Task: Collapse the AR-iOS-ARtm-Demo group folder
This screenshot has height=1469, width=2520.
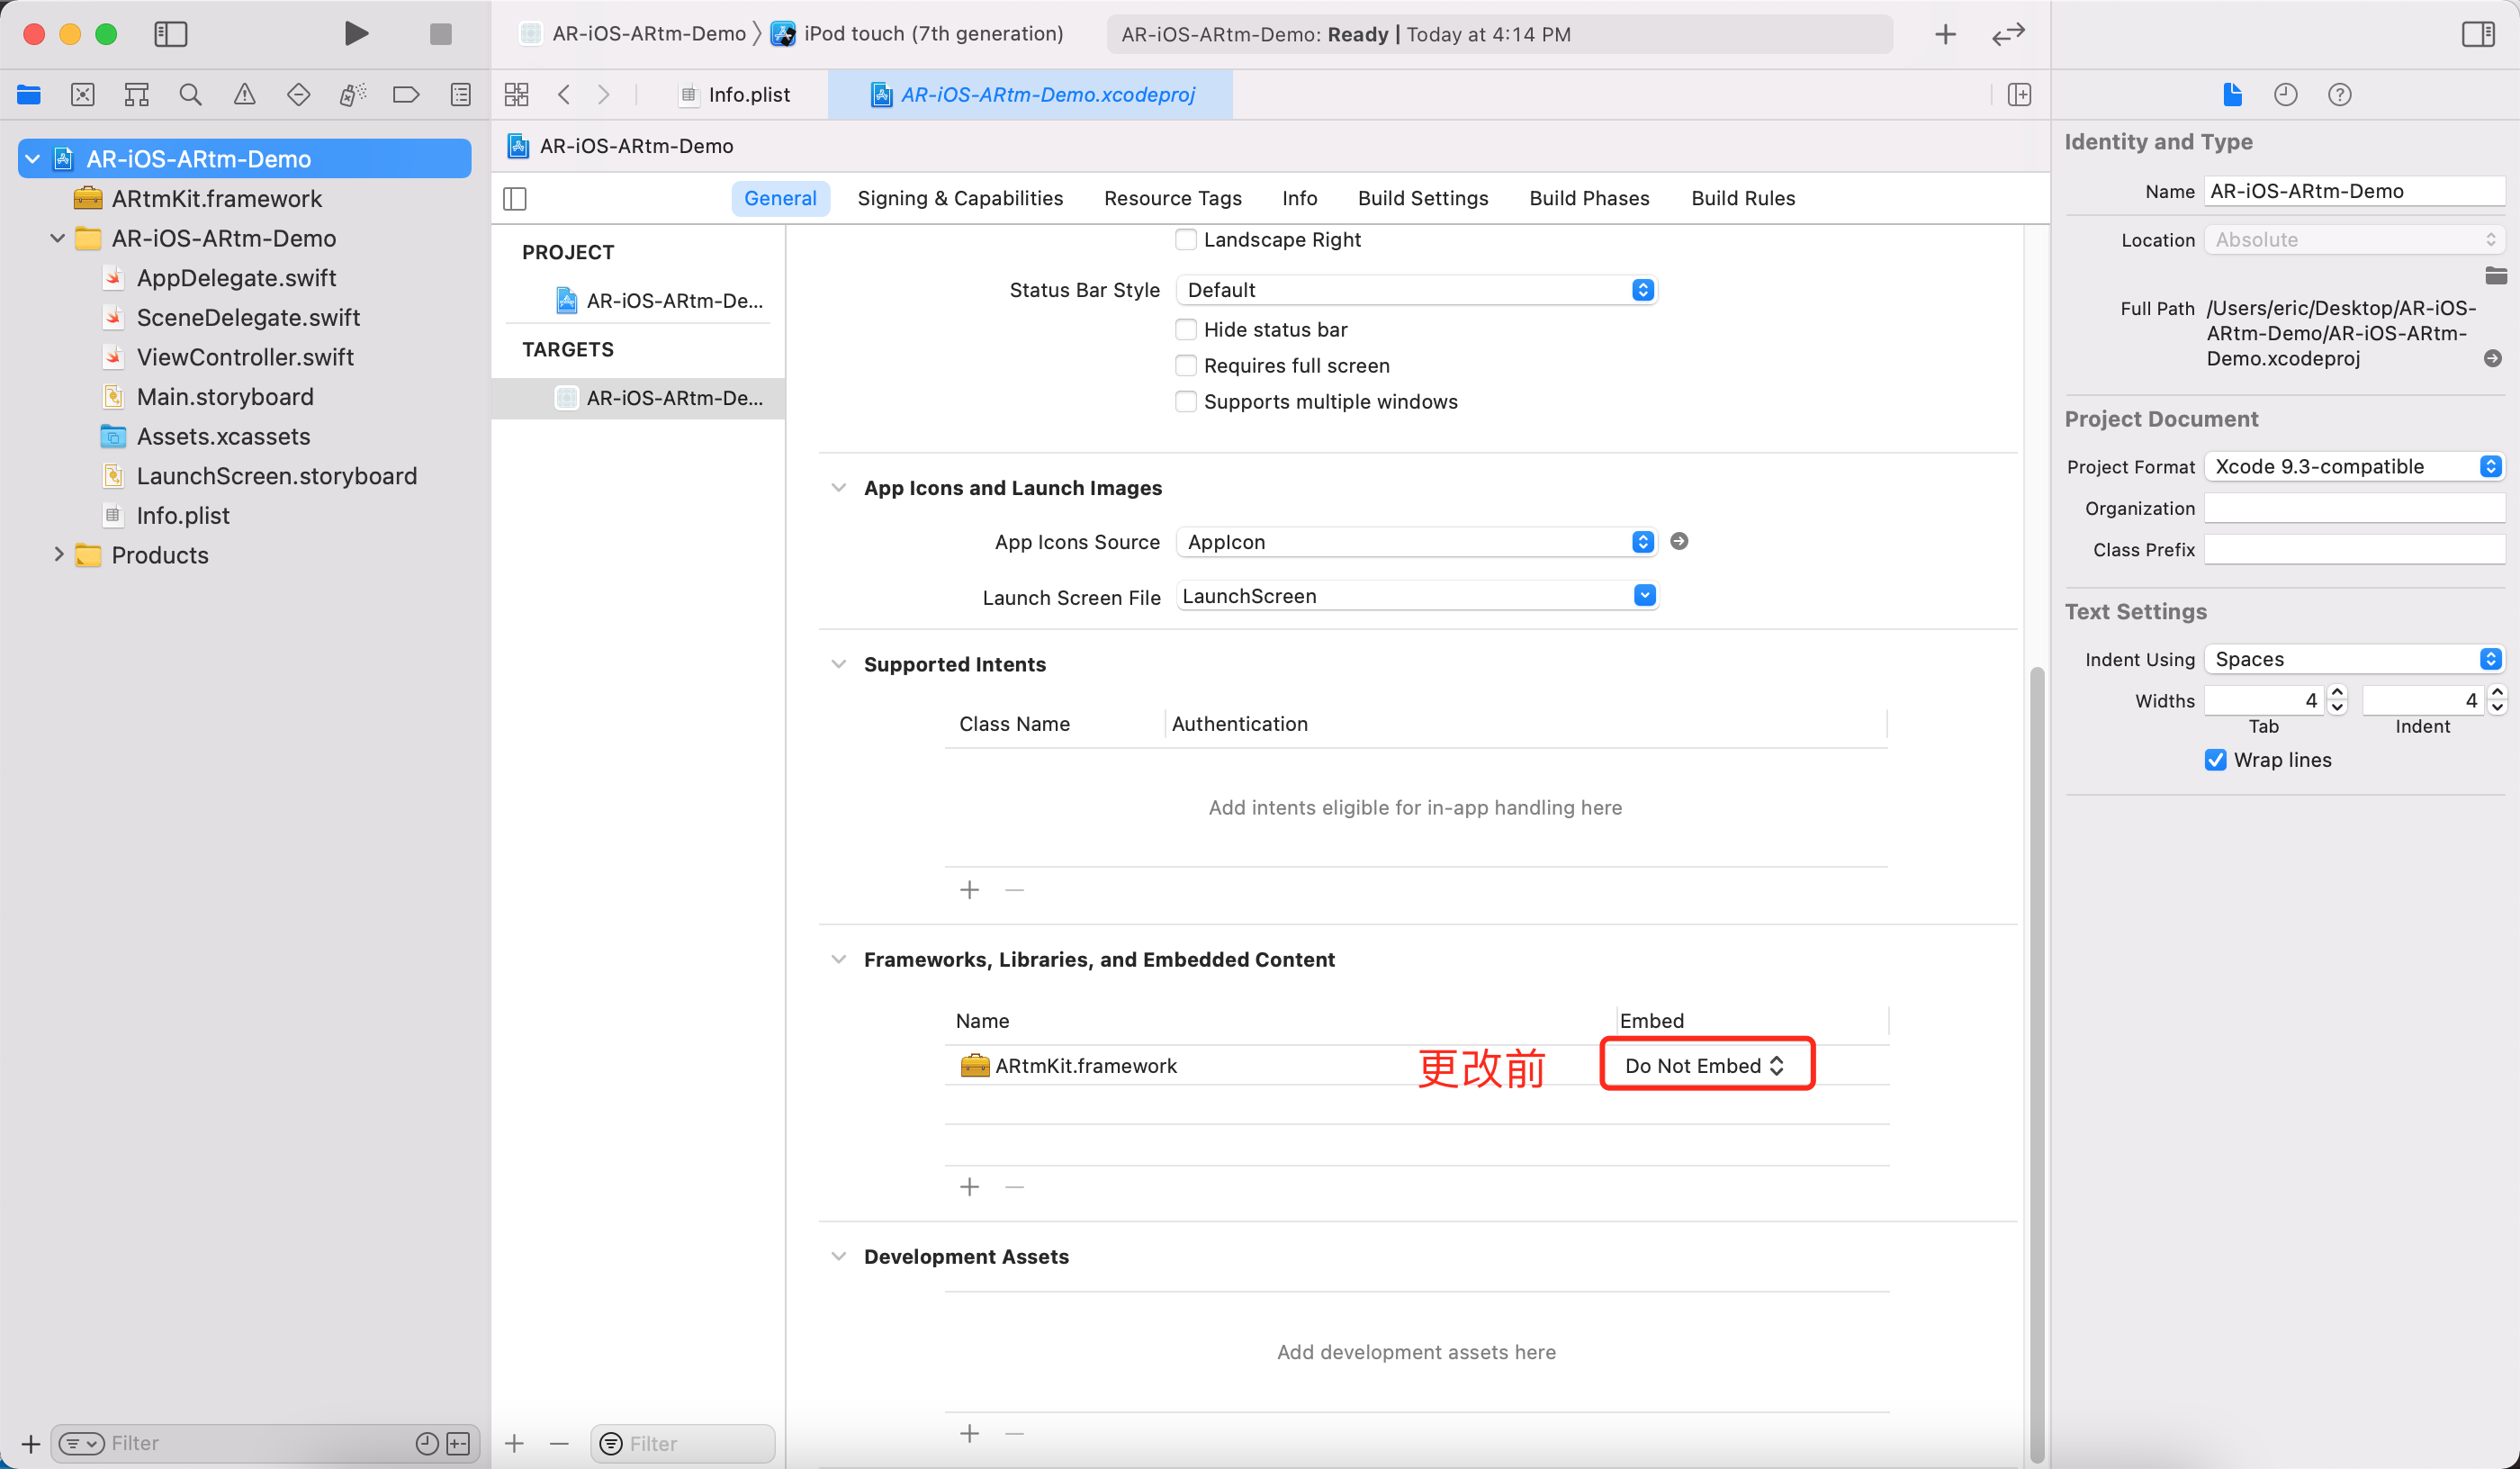Action: pos(58,238)
